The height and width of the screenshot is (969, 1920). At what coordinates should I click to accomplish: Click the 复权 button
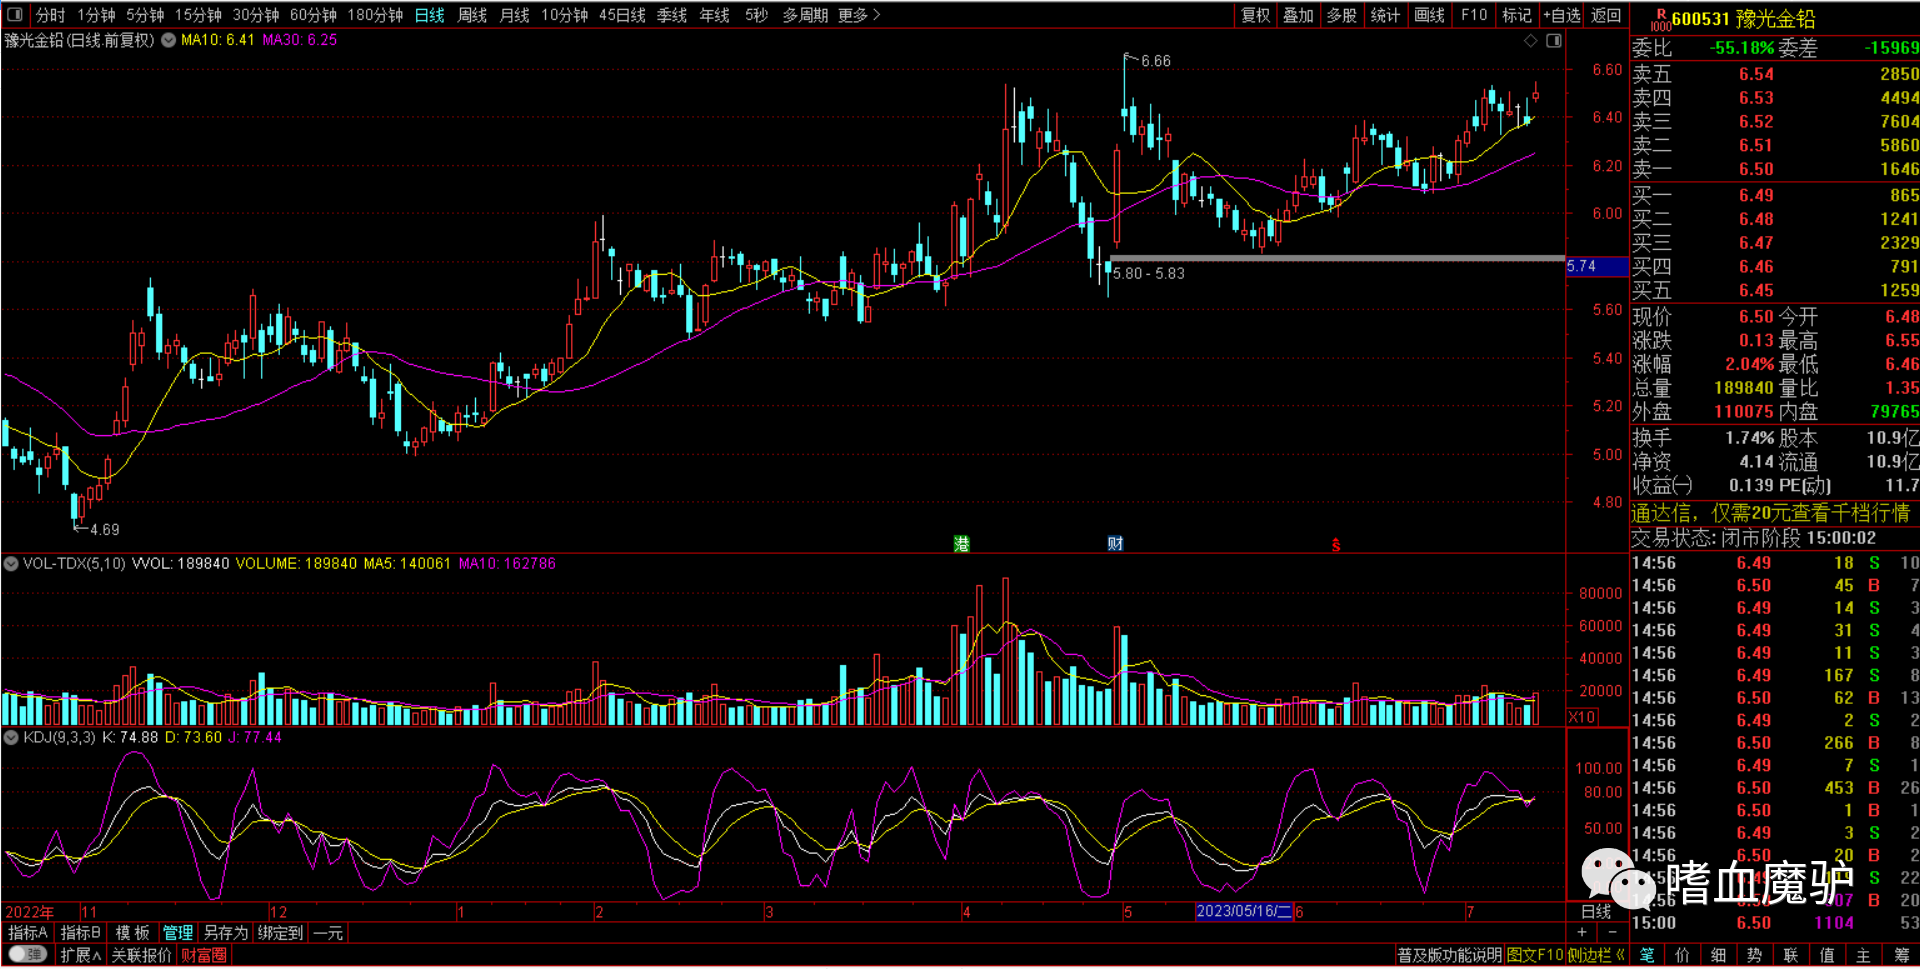point(1255,15)
